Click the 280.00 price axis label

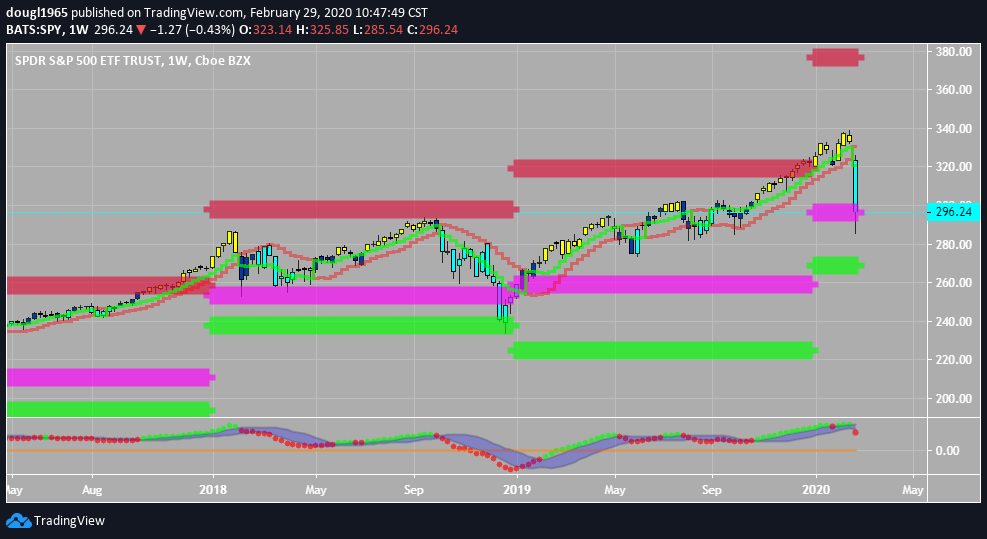[x=954, y=244]
